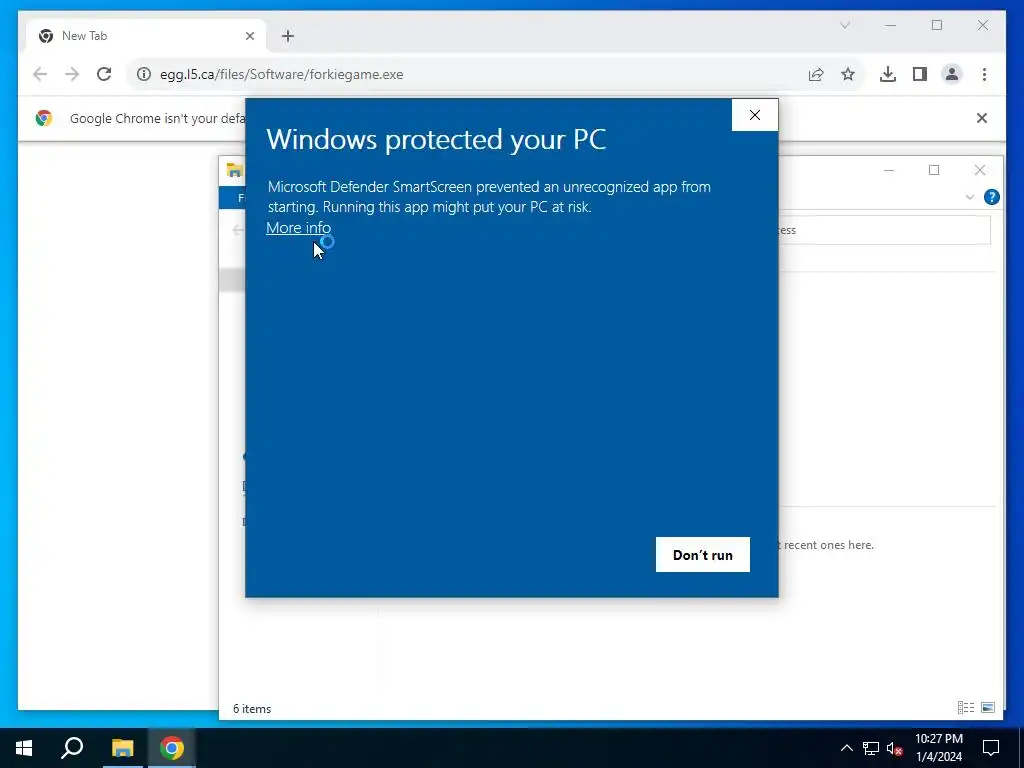This screenshot has width=1024, height=768.
Task: Choose the Don't run button
Action: pos(703,554)
